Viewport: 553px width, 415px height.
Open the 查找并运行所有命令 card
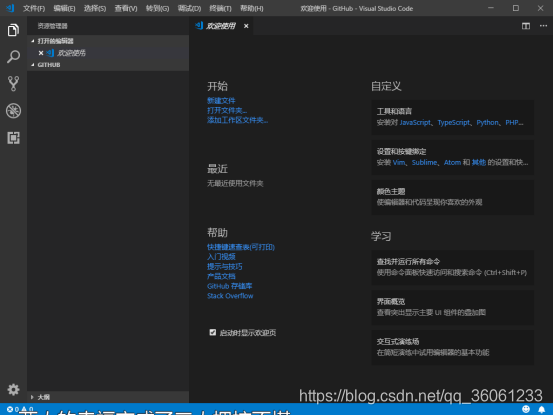click(452, 267)
